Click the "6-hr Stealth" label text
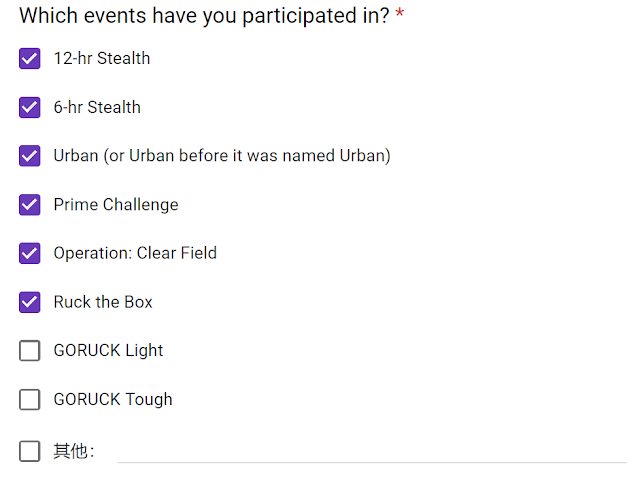Image resolution: width=640 pixels, height=479 pixels. 97,107
